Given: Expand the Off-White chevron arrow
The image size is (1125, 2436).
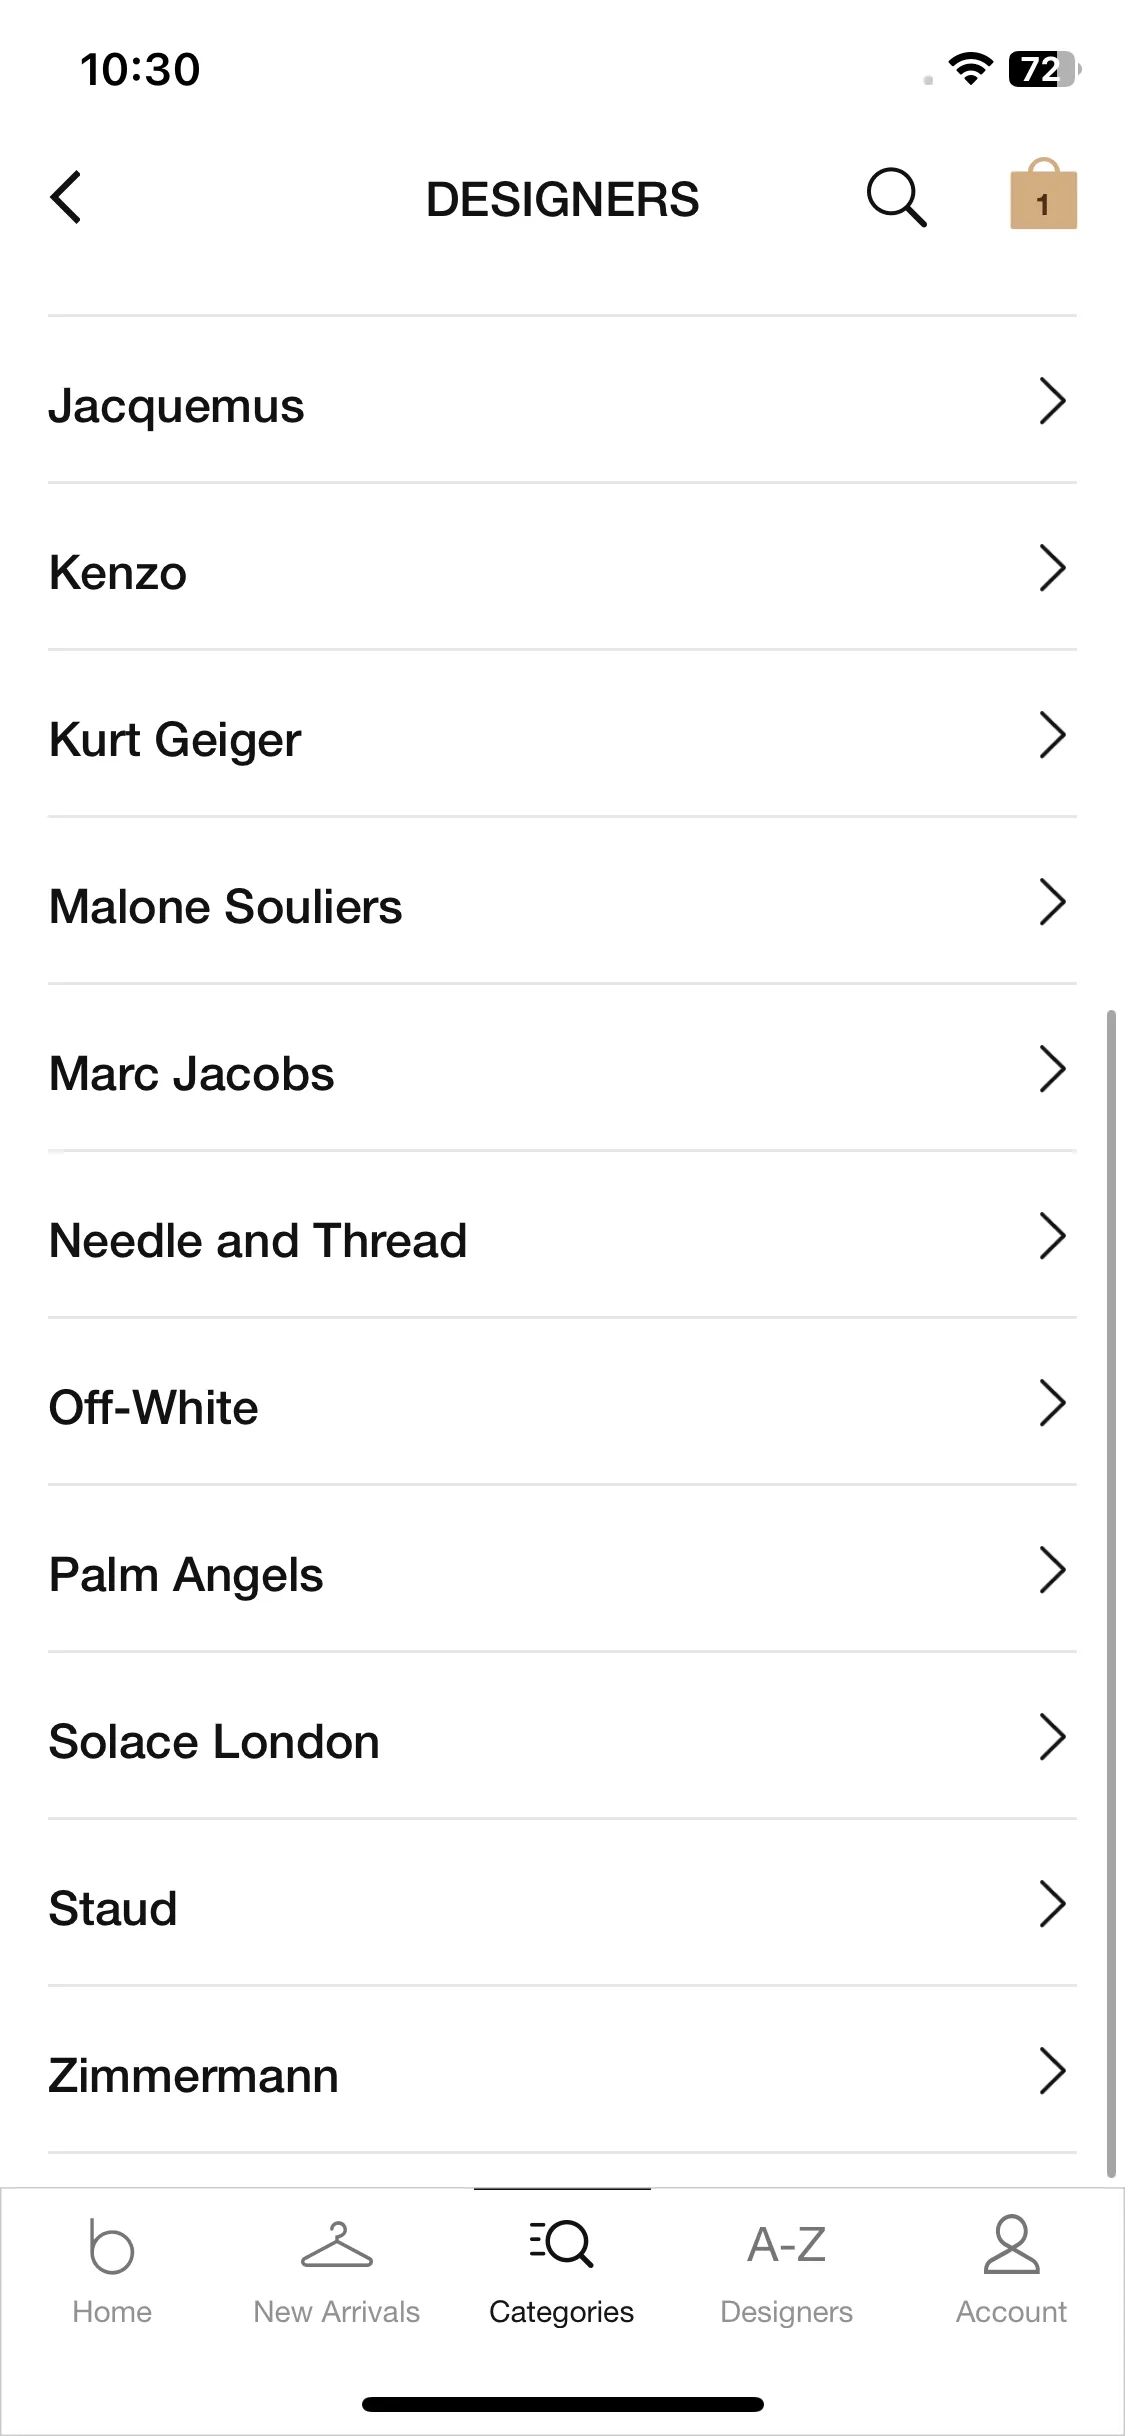Looking at the screenshot, I should coord(1052,1403).
